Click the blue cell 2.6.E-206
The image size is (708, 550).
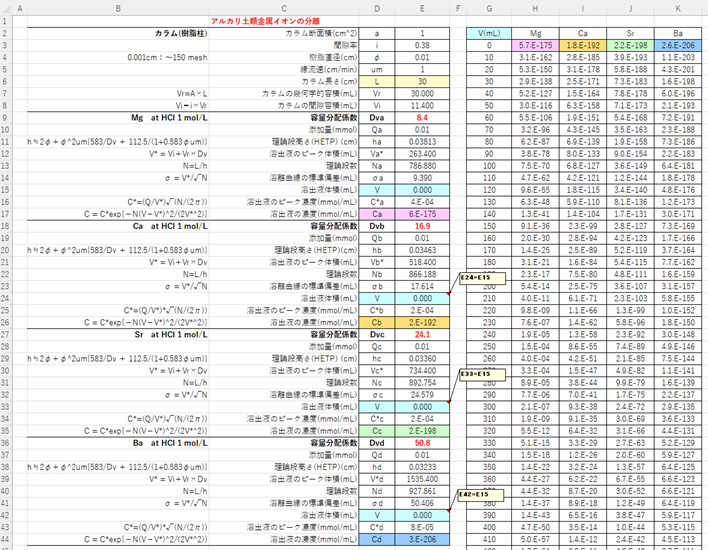click(678, 46)
